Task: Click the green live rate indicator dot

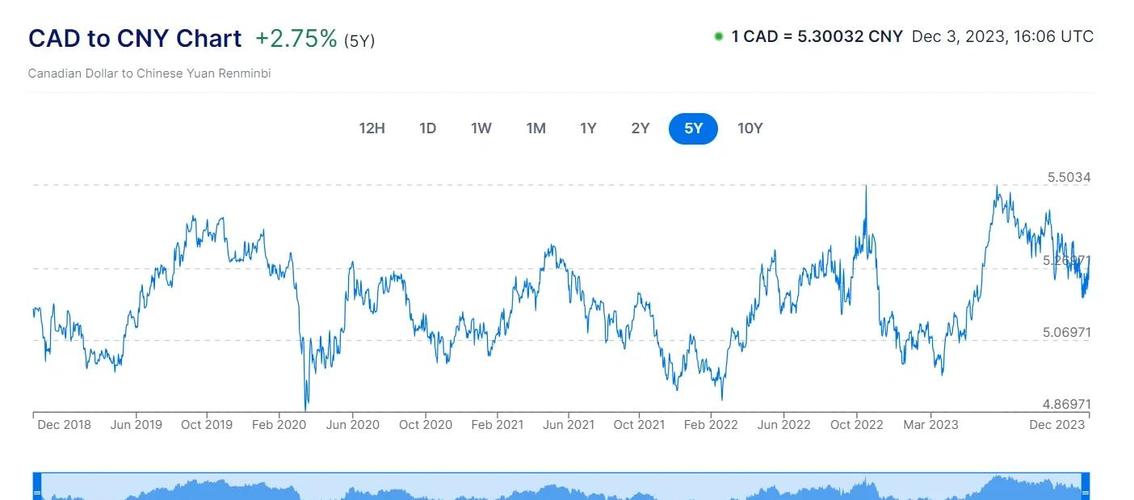Action: coord(718,37)
